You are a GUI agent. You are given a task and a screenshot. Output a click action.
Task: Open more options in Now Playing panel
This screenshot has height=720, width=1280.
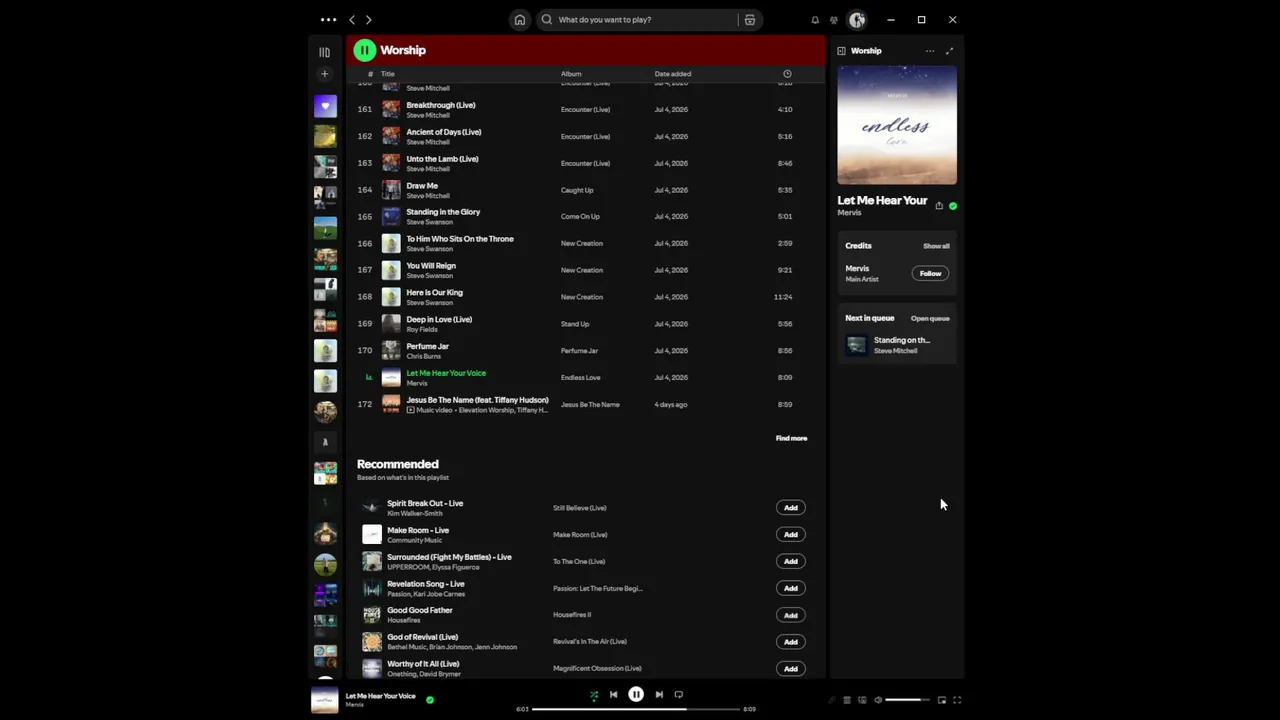click(x=930, y=51)
